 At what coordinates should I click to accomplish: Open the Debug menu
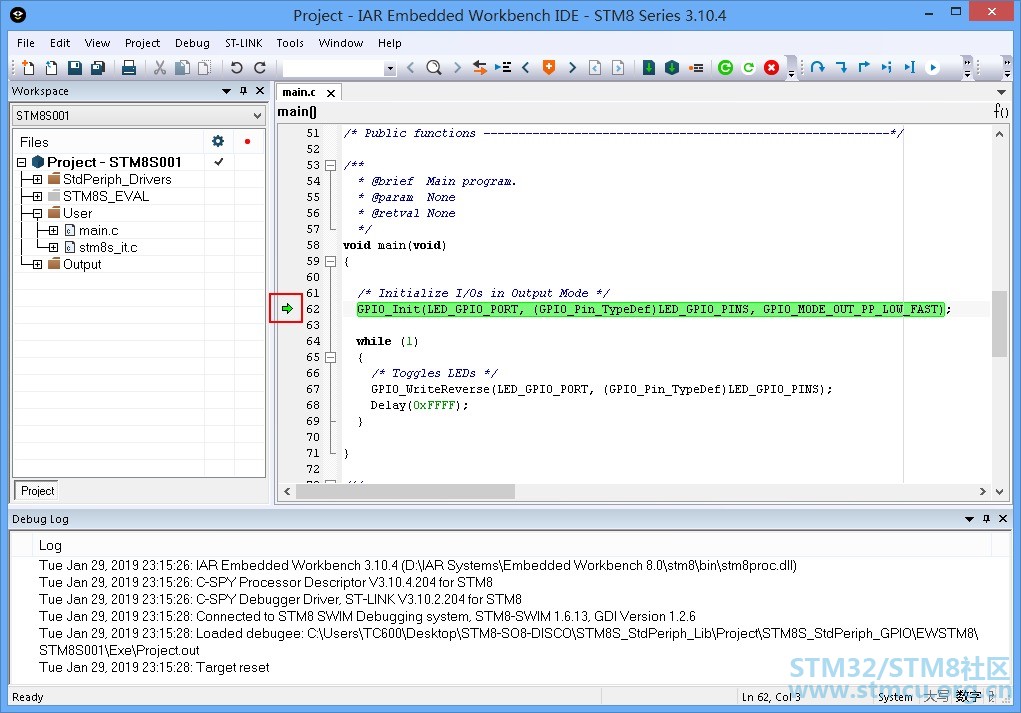(192, 43)
